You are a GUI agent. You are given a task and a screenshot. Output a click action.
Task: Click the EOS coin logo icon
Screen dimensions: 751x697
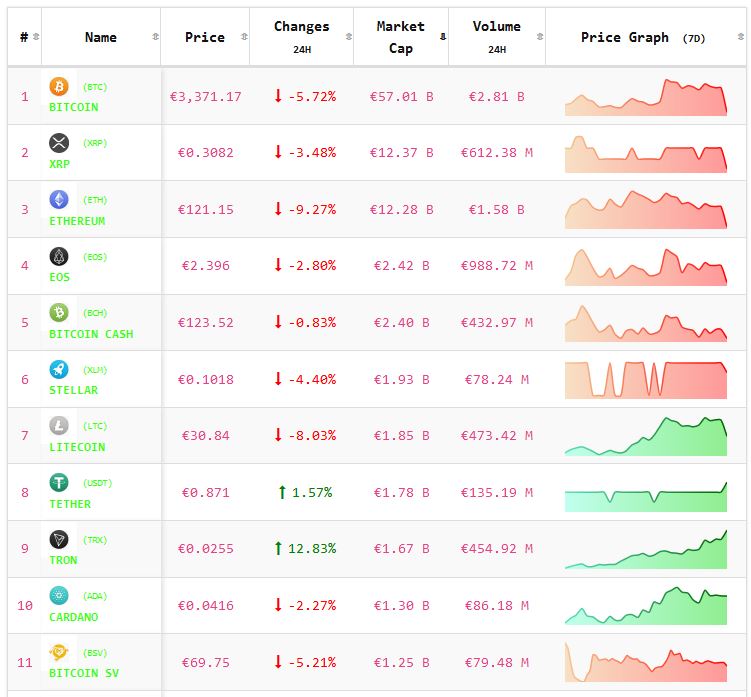[59, 257]
